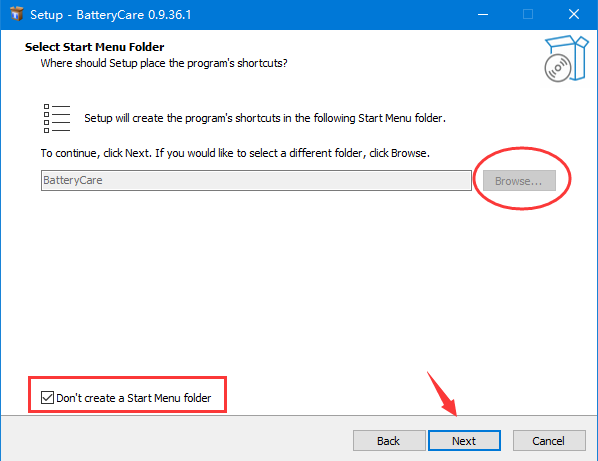Minimize the Setup window
Image resolution: width=598 pixels, height=461 pixels.
[x=483, y=14]
